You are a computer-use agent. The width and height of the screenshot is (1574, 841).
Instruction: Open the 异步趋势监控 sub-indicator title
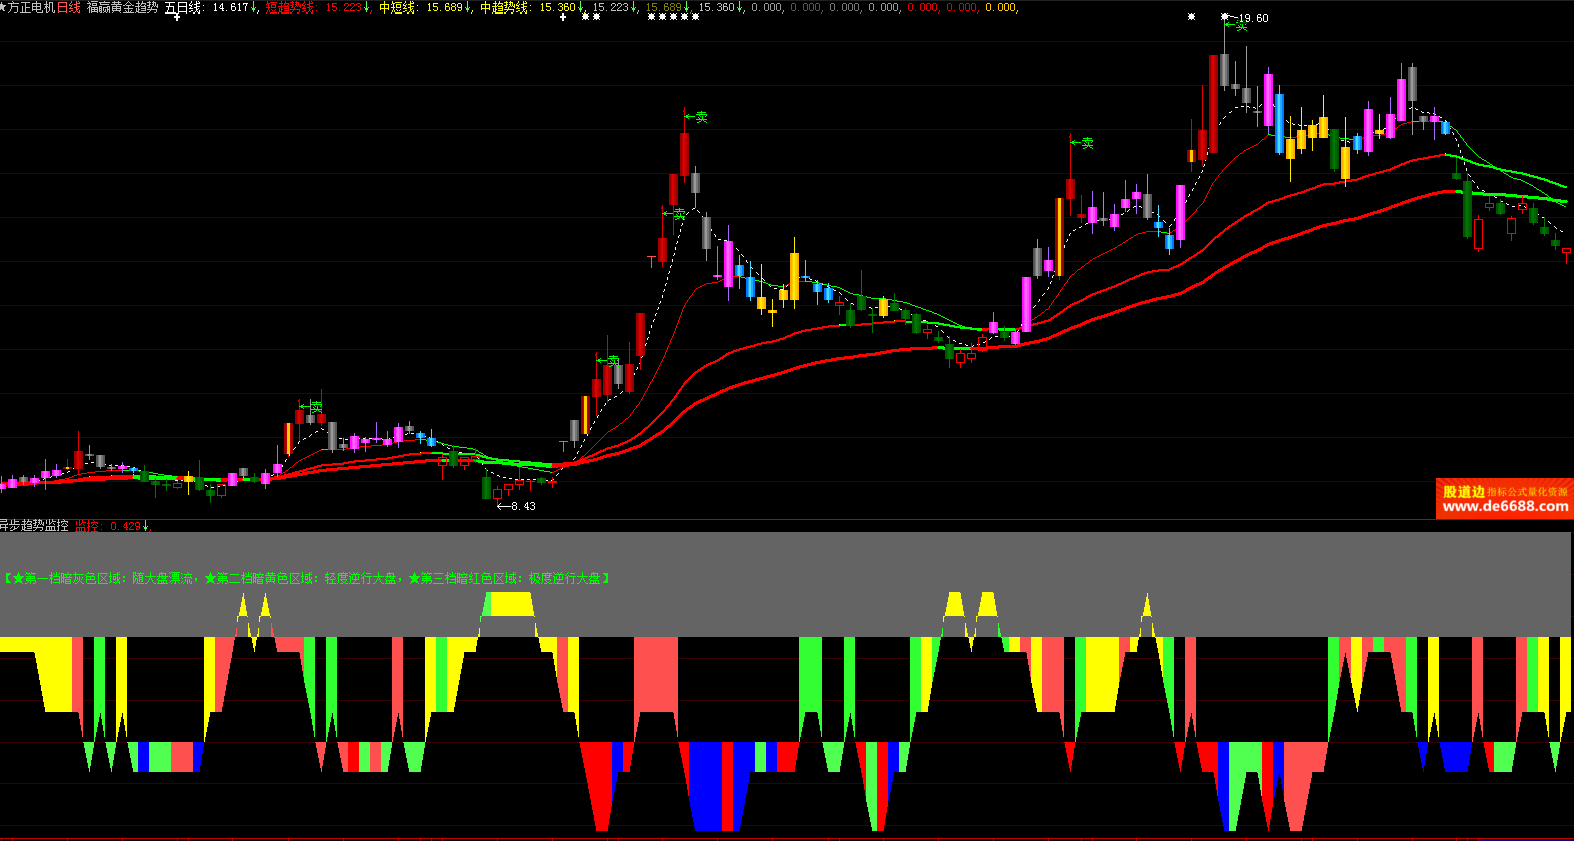(35, 526)
